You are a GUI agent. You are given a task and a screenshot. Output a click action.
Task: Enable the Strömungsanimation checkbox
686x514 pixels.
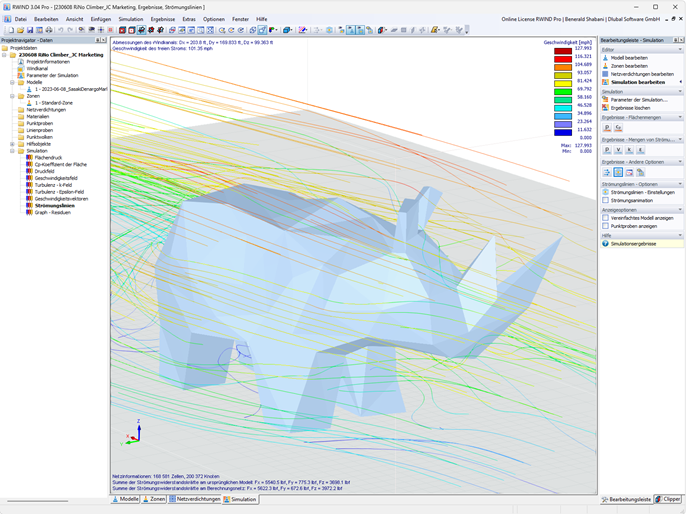[606, 200]
